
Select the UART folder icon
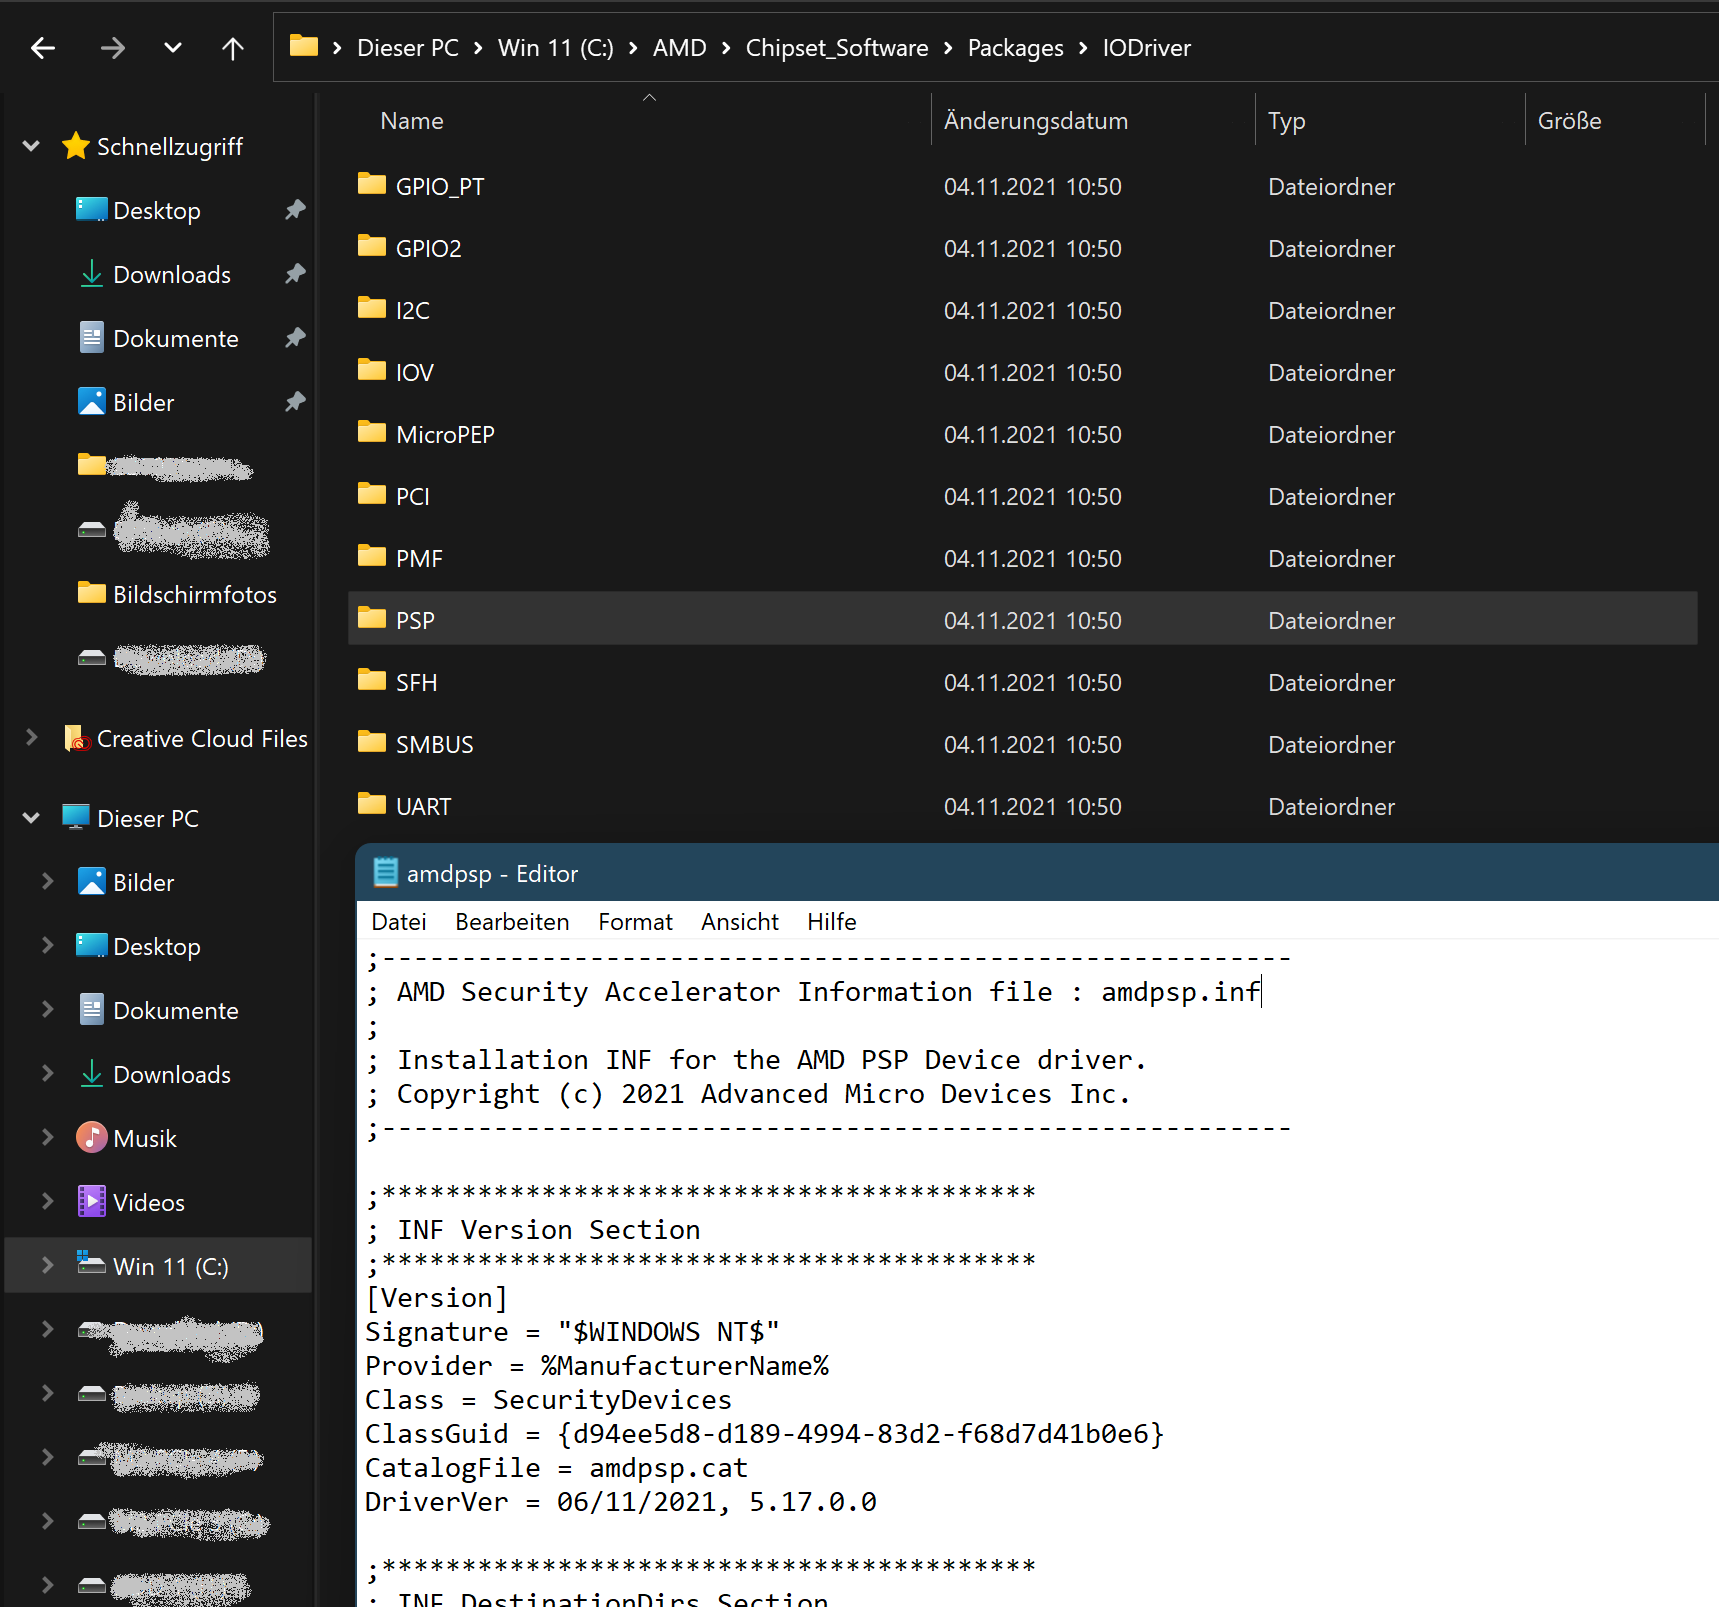372,804
